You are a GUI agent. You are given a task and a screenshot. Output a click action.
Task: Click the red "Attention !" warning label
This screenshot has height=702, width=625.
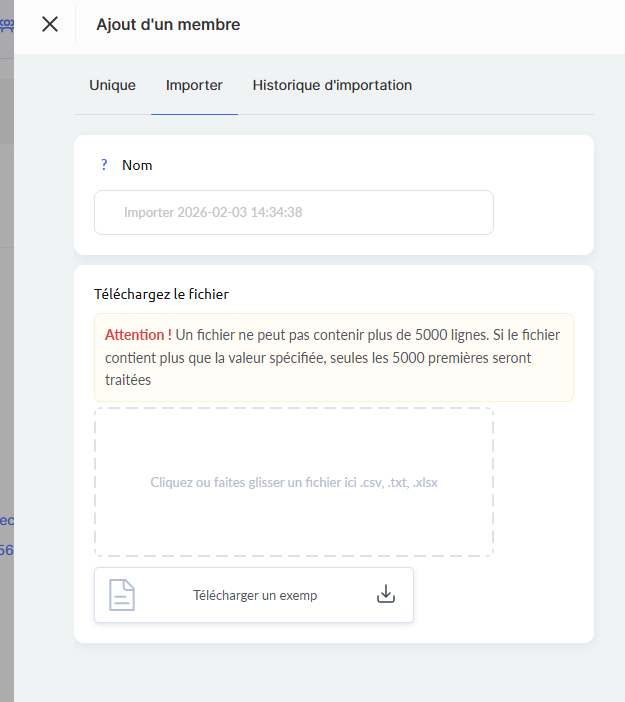click(x=138, y=334)
